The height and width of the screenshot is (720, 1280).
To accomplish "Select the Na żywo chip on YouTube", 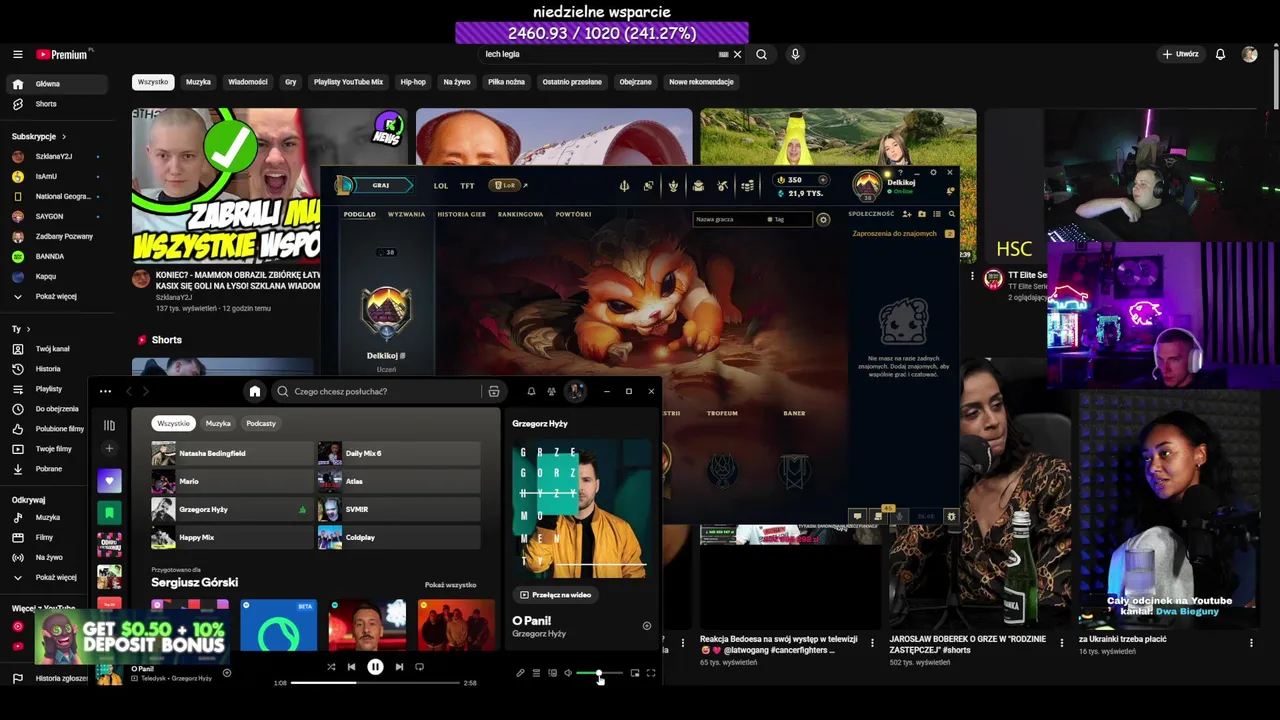I will (456, 82).
